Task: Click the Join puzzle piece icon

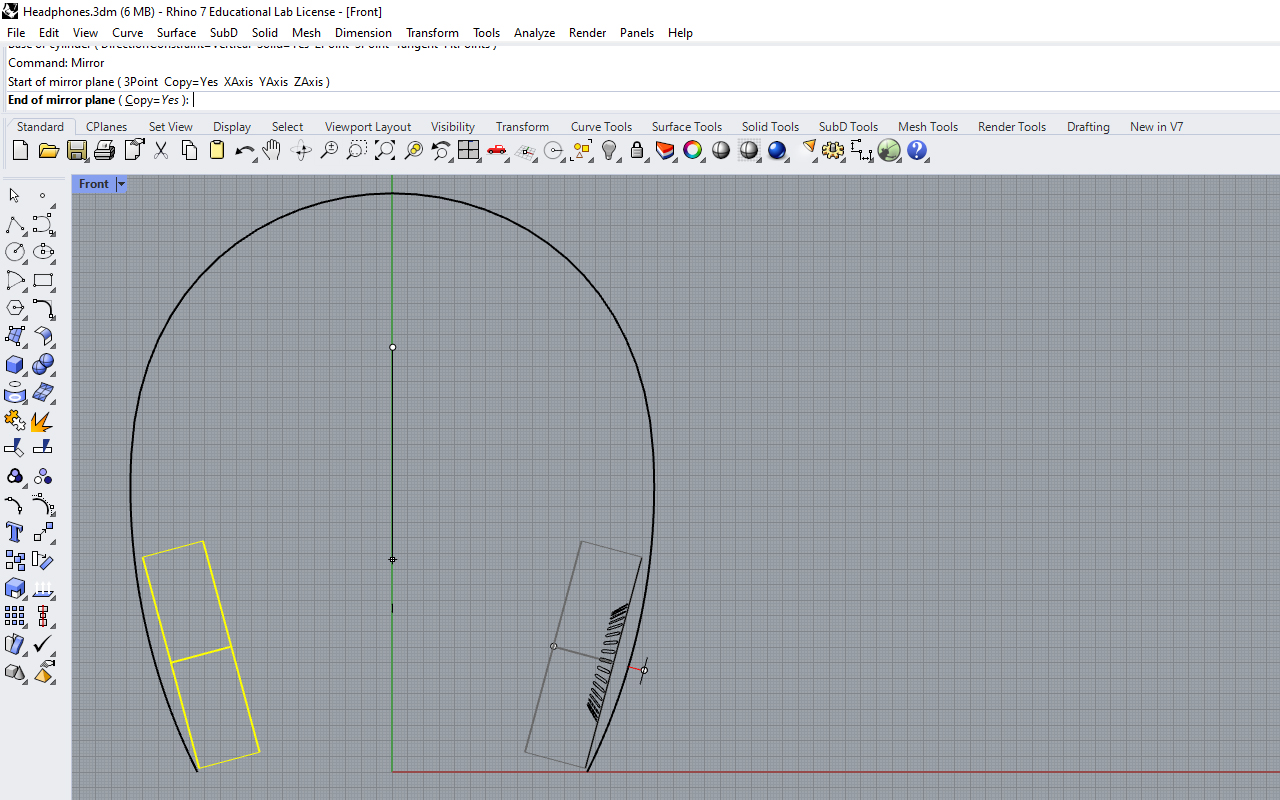Action: tap(15, 420)
